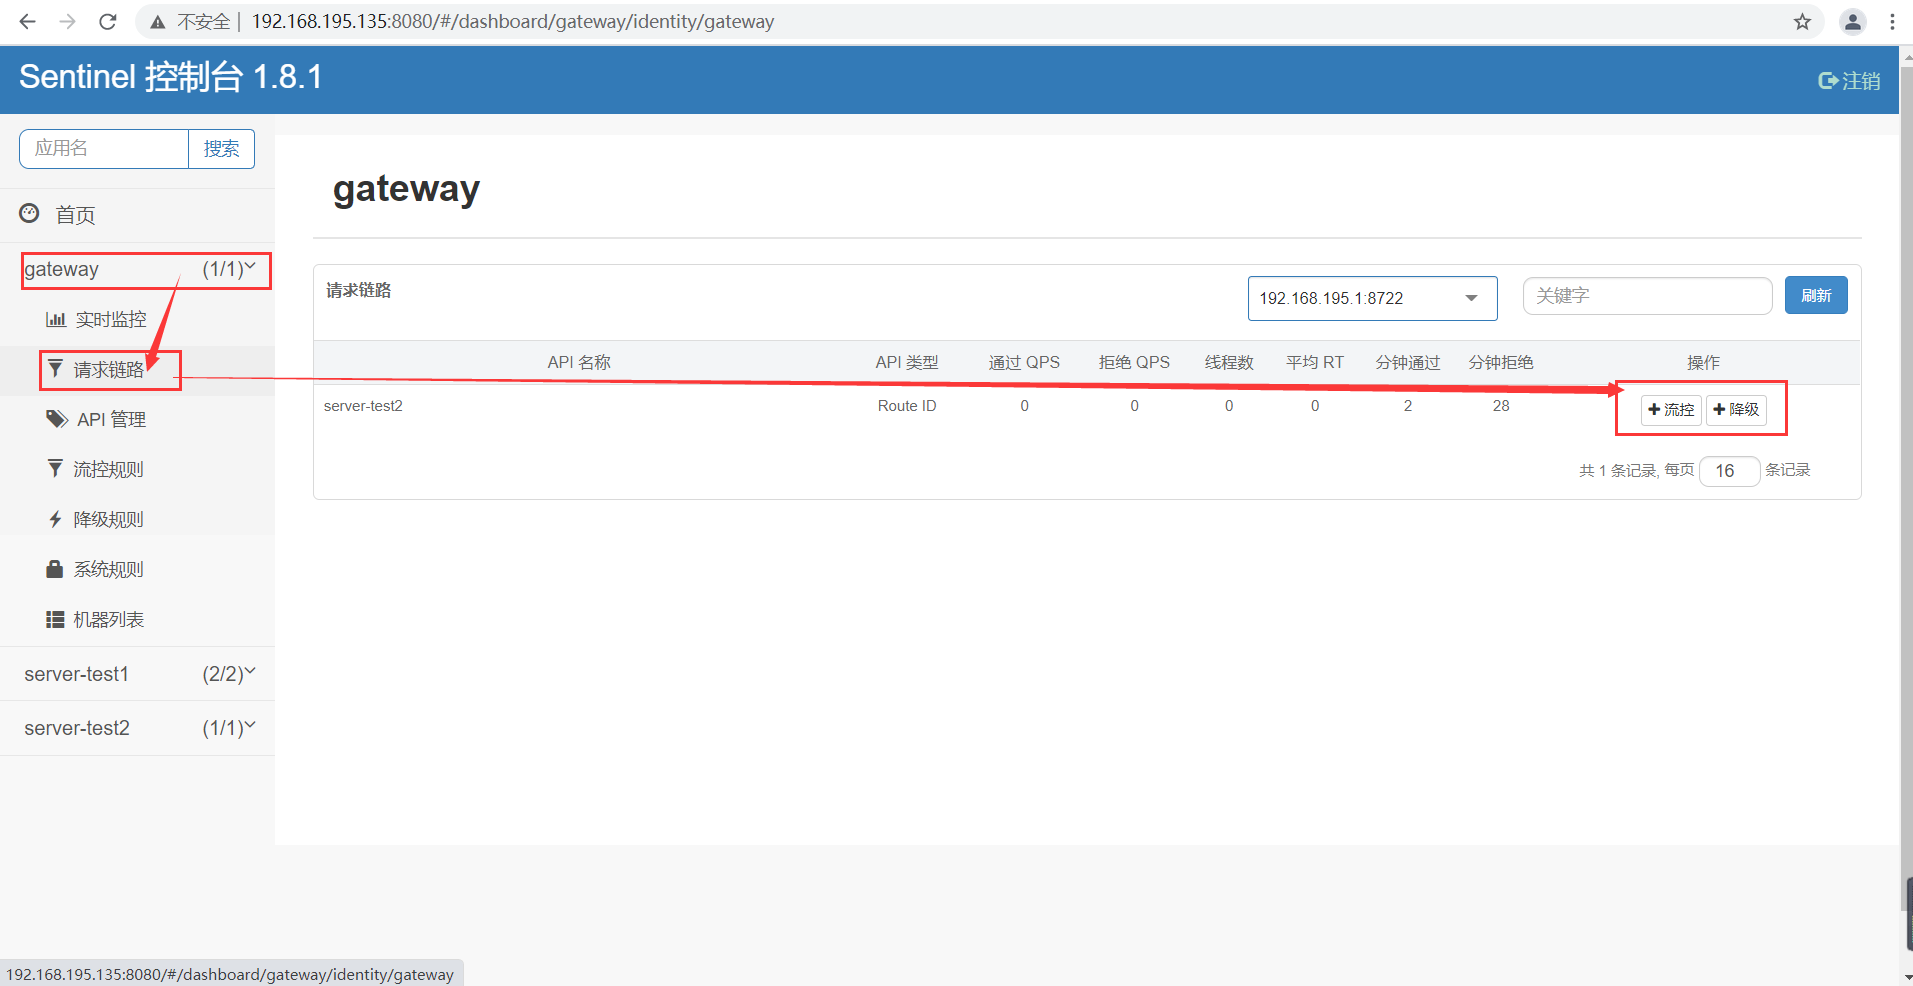Open the machine dropdown showing 192.168.195.1:8722

point(1372,298)
